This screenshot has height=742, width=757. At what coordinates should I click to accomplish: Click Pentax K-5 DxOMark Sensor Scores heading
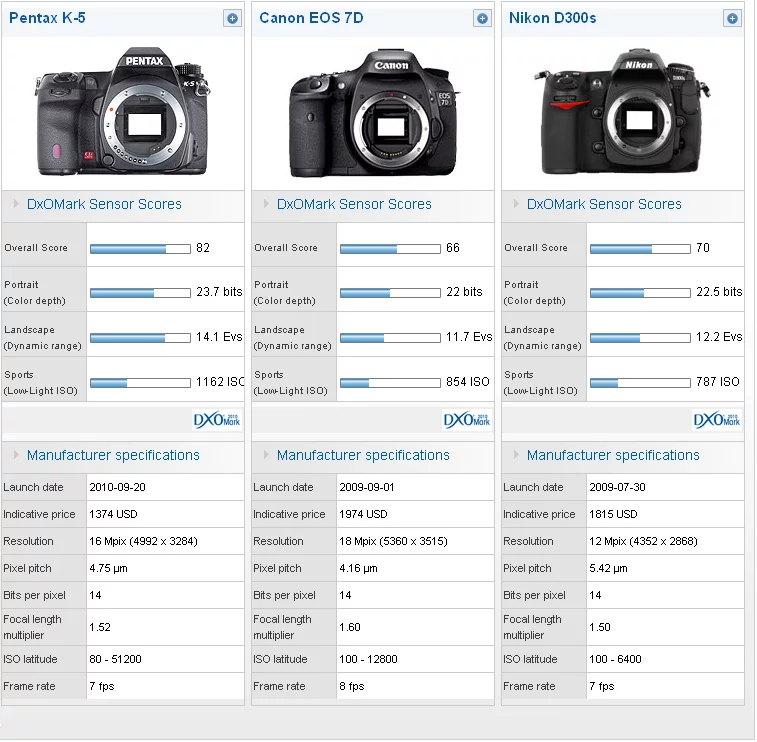coord(104,204)
